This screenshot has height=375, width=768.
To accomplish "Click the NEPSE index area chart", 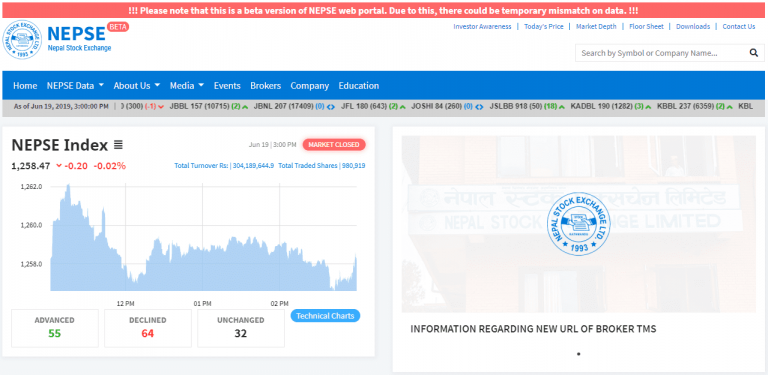I will point(203,237).
